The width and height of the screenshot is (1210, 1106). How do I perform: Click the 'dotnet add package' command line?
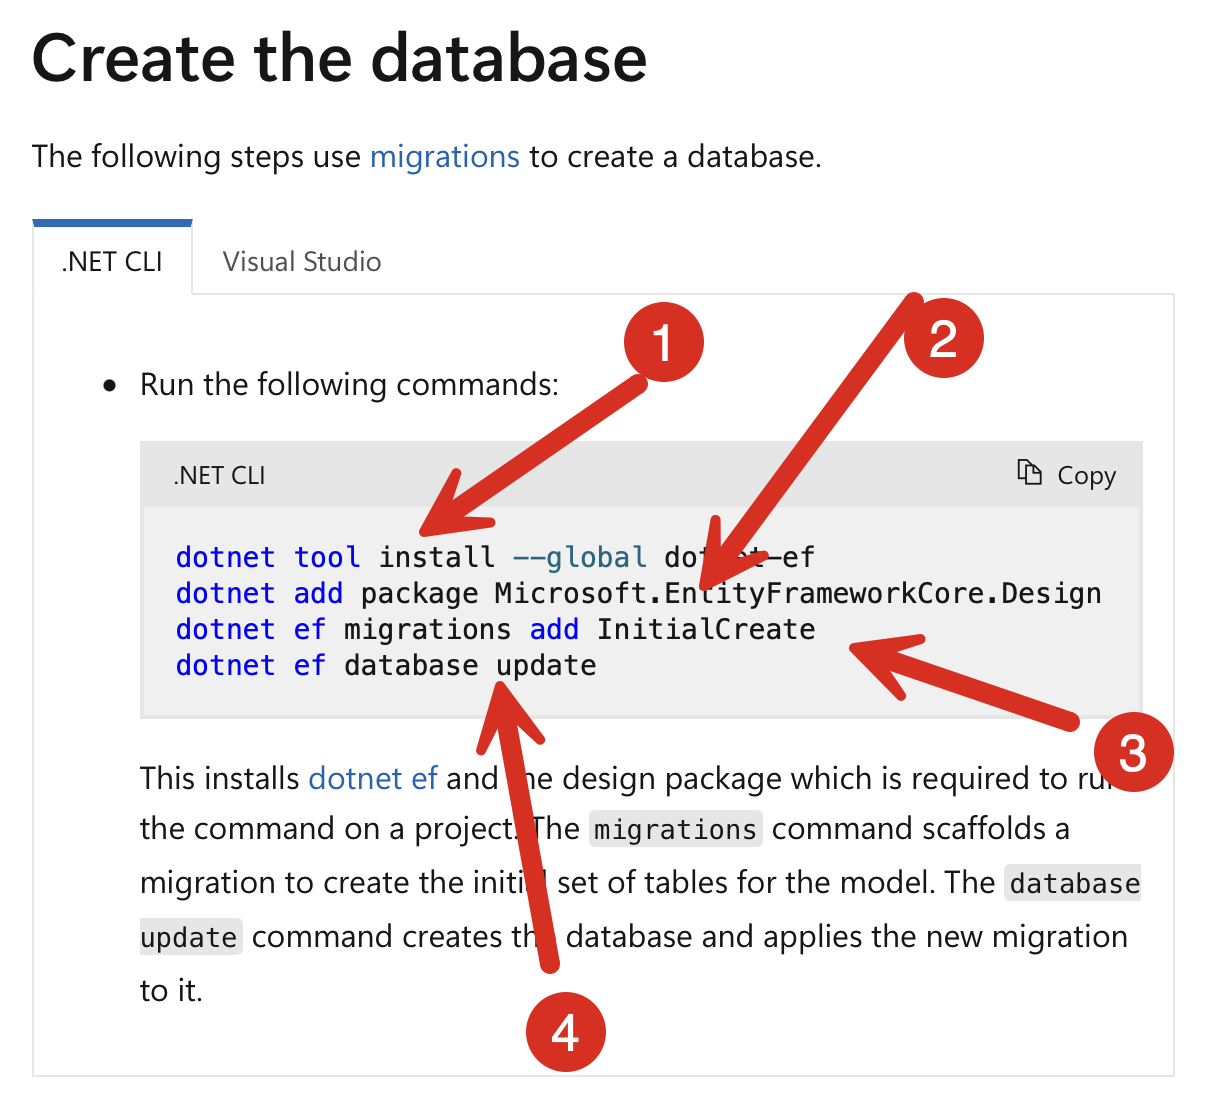pos(637,593)
